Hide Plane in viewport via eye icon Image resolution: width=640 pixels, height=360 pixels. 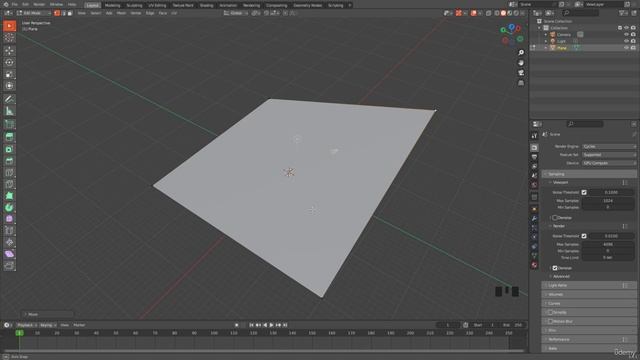(x=626, y=48)
